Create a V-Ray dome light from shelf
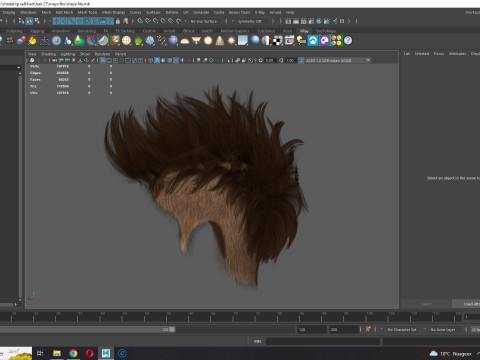 tap(185, 41)
